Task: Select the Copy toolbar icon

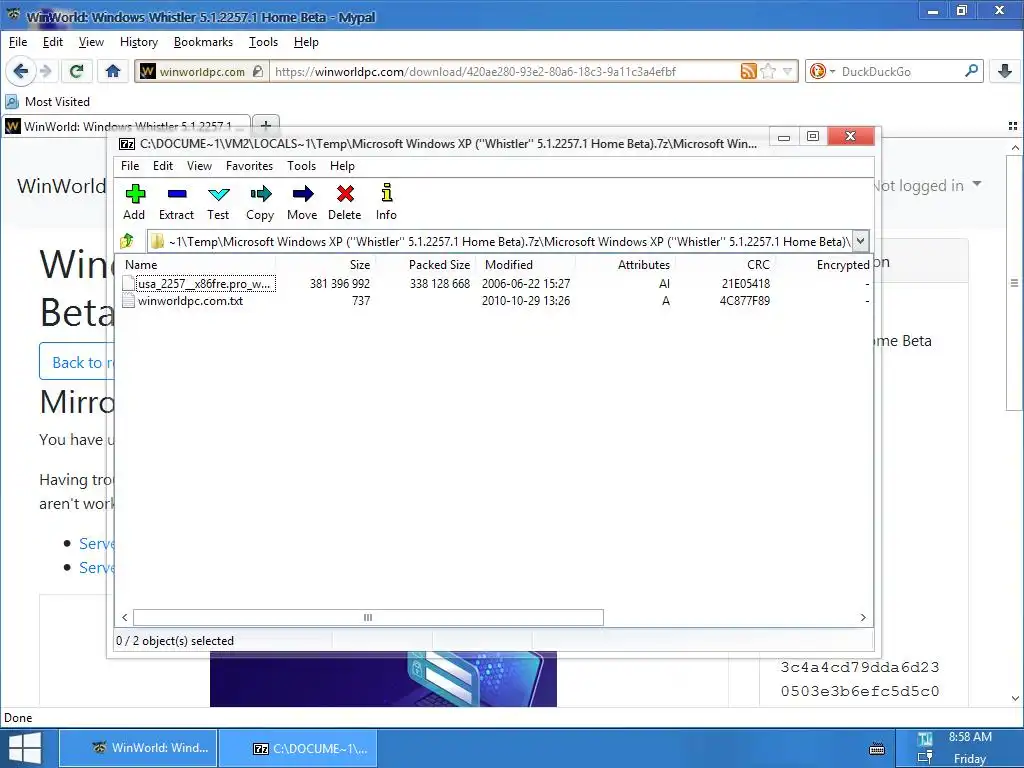Action: pyautogui.click(x=260, y=202)
